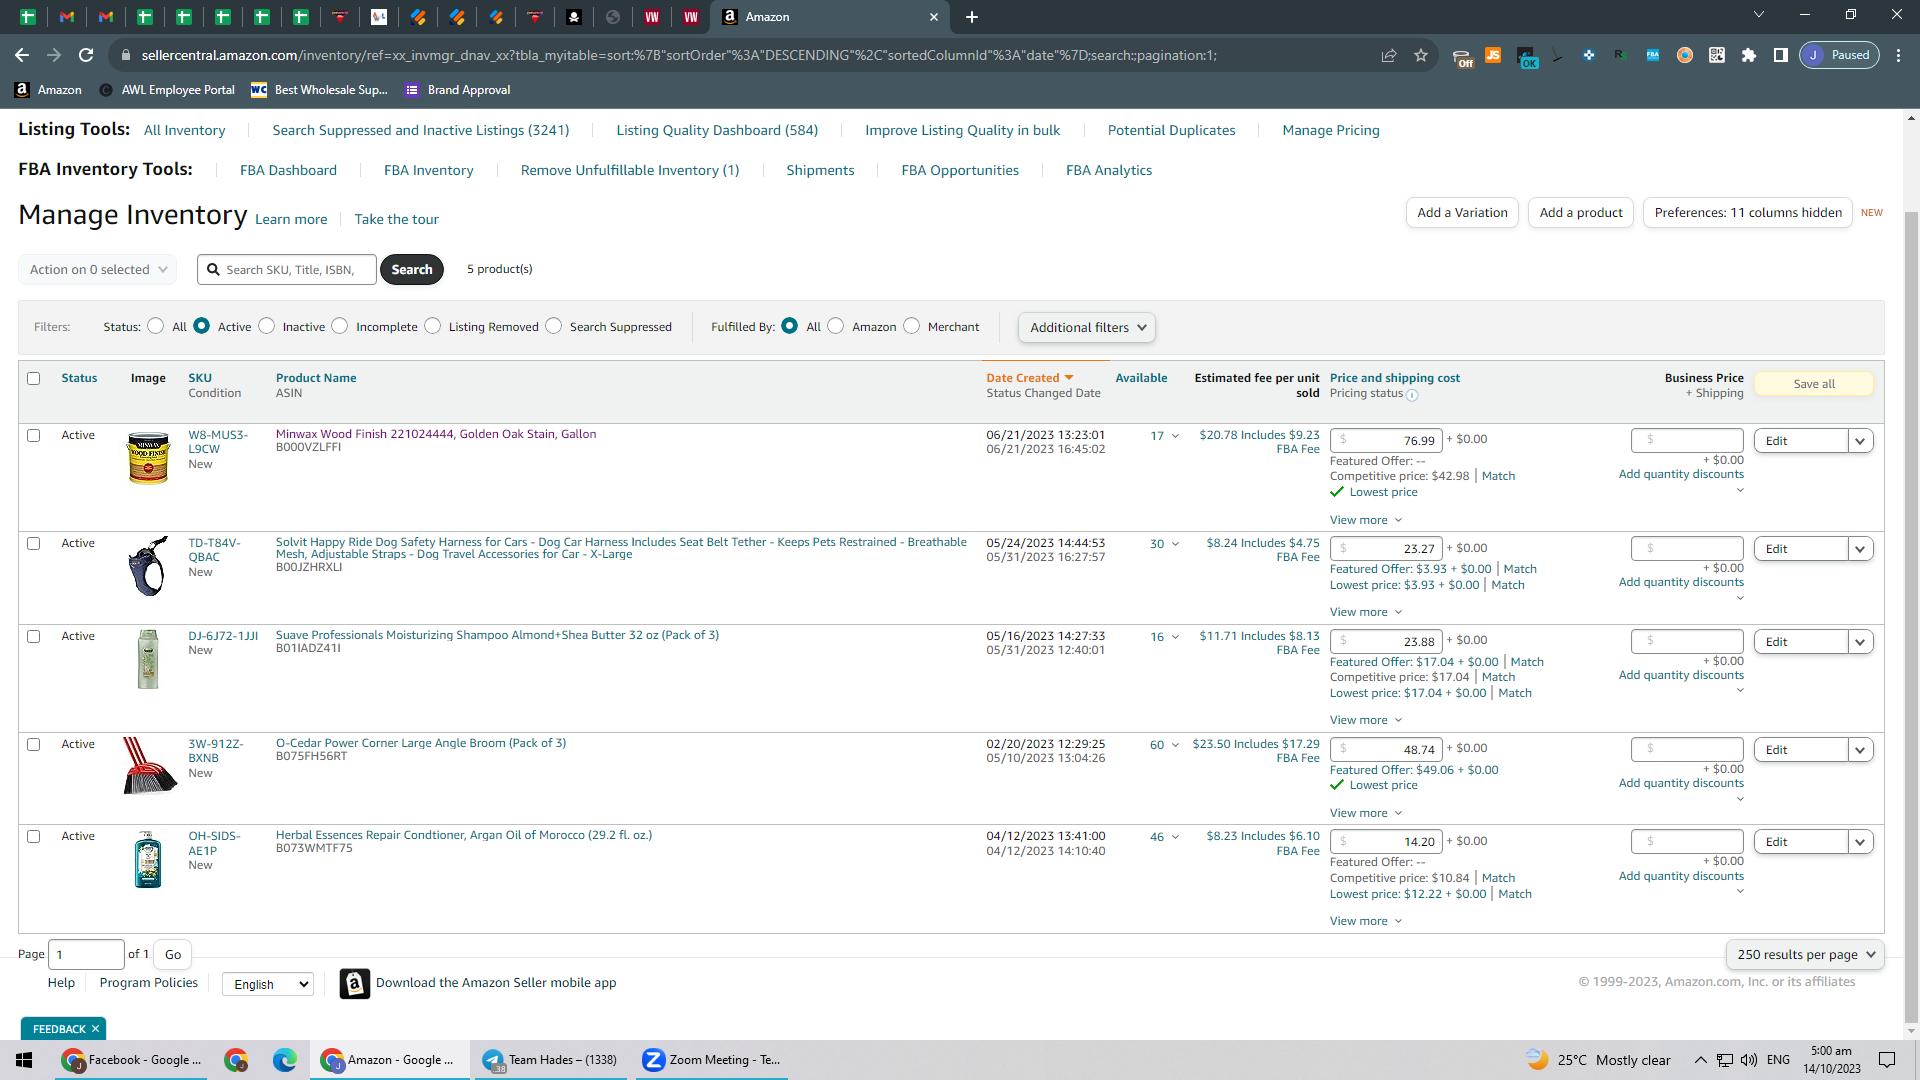
Task: Open the side panel browser icon
Action: pyautogui.click(x=1781, y=55)
